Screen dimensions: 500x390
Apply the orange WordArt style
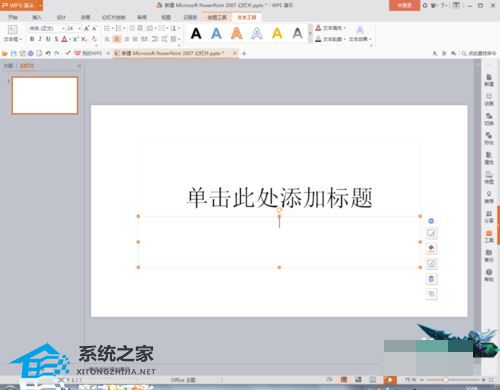(x=237, y=33)
